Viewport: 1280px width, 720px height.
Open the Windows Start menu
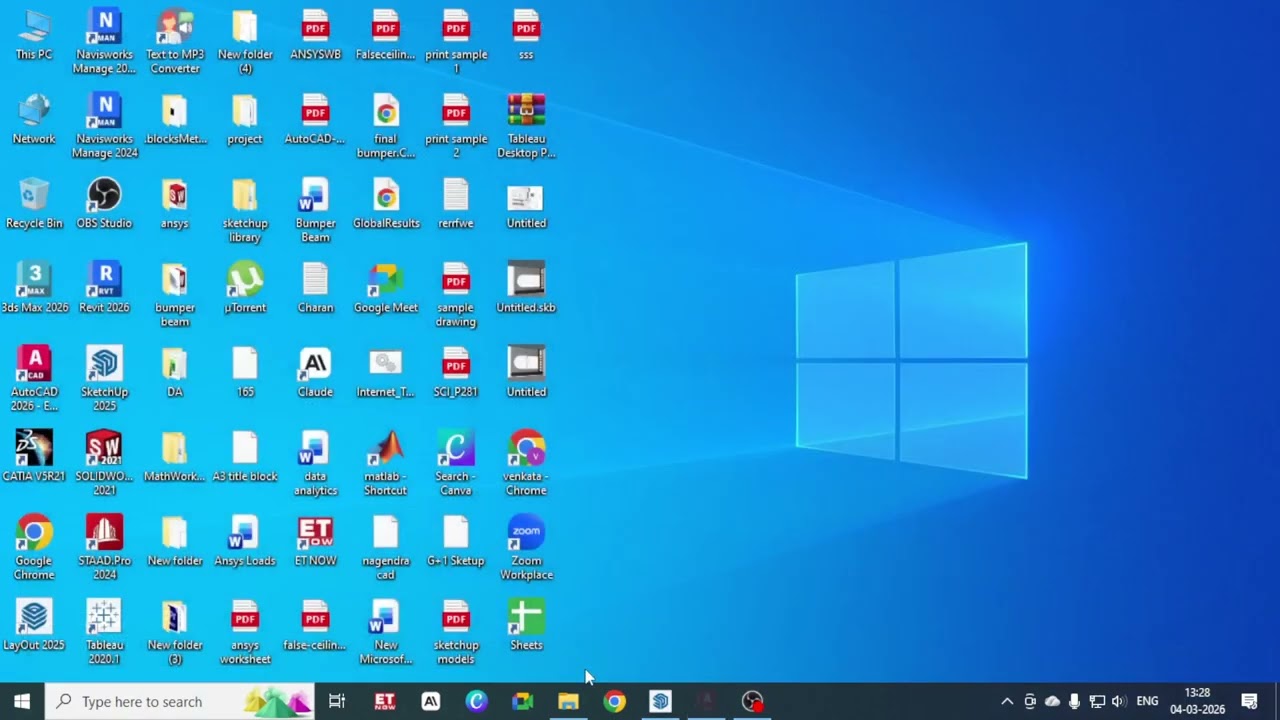[x=22, y=701]
